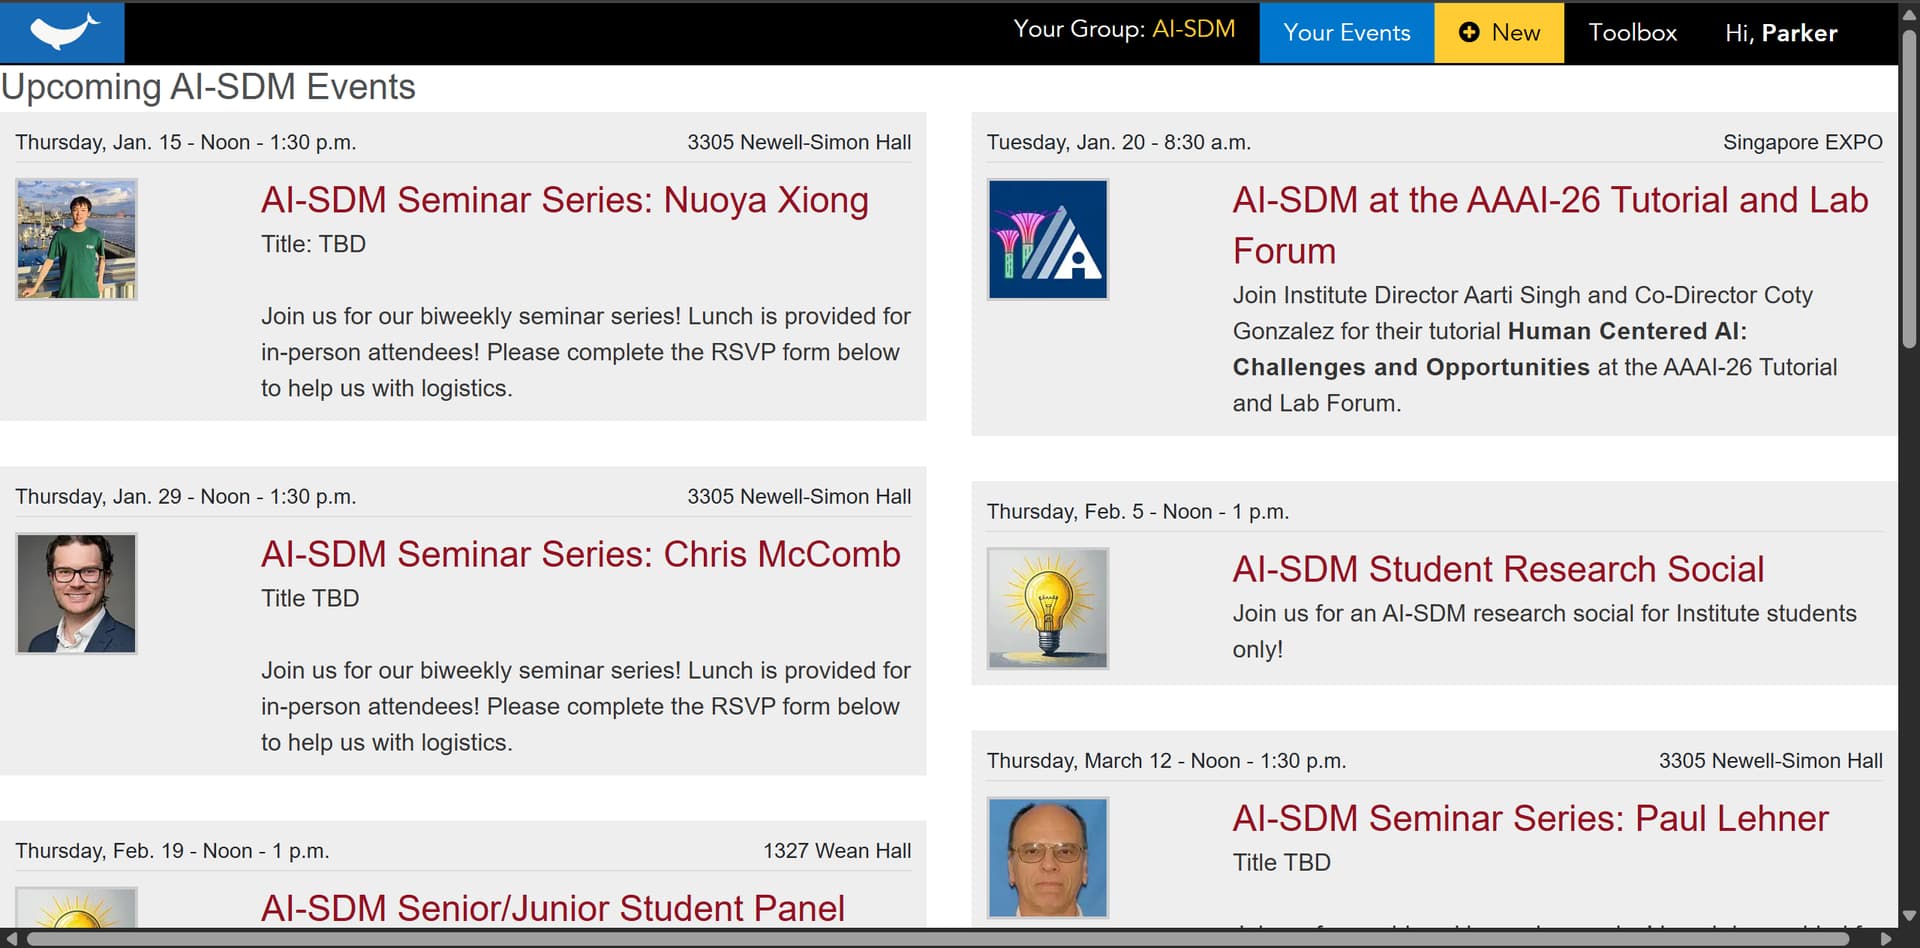1920x948 pixels.
Task: Open the Hi, Parker user menu
Action: click(1780, 33)
